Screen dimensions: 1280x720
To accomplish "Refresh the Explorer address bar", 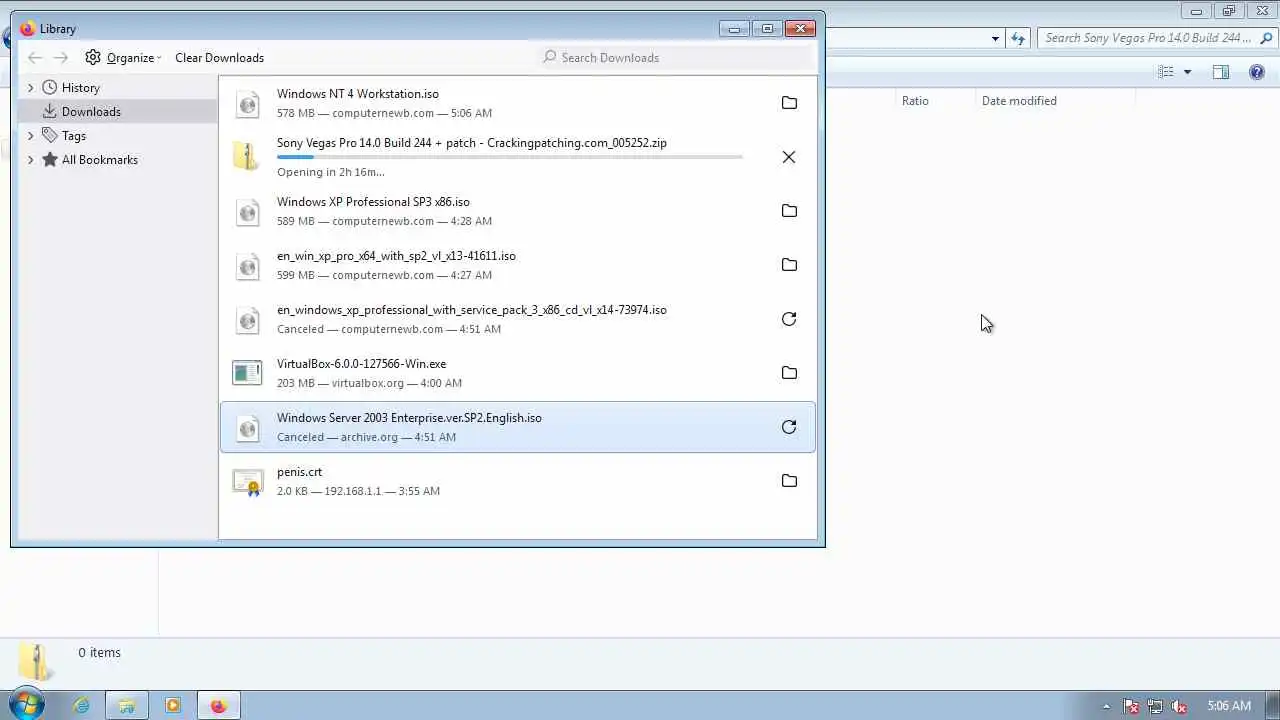I will point(1018,38).
